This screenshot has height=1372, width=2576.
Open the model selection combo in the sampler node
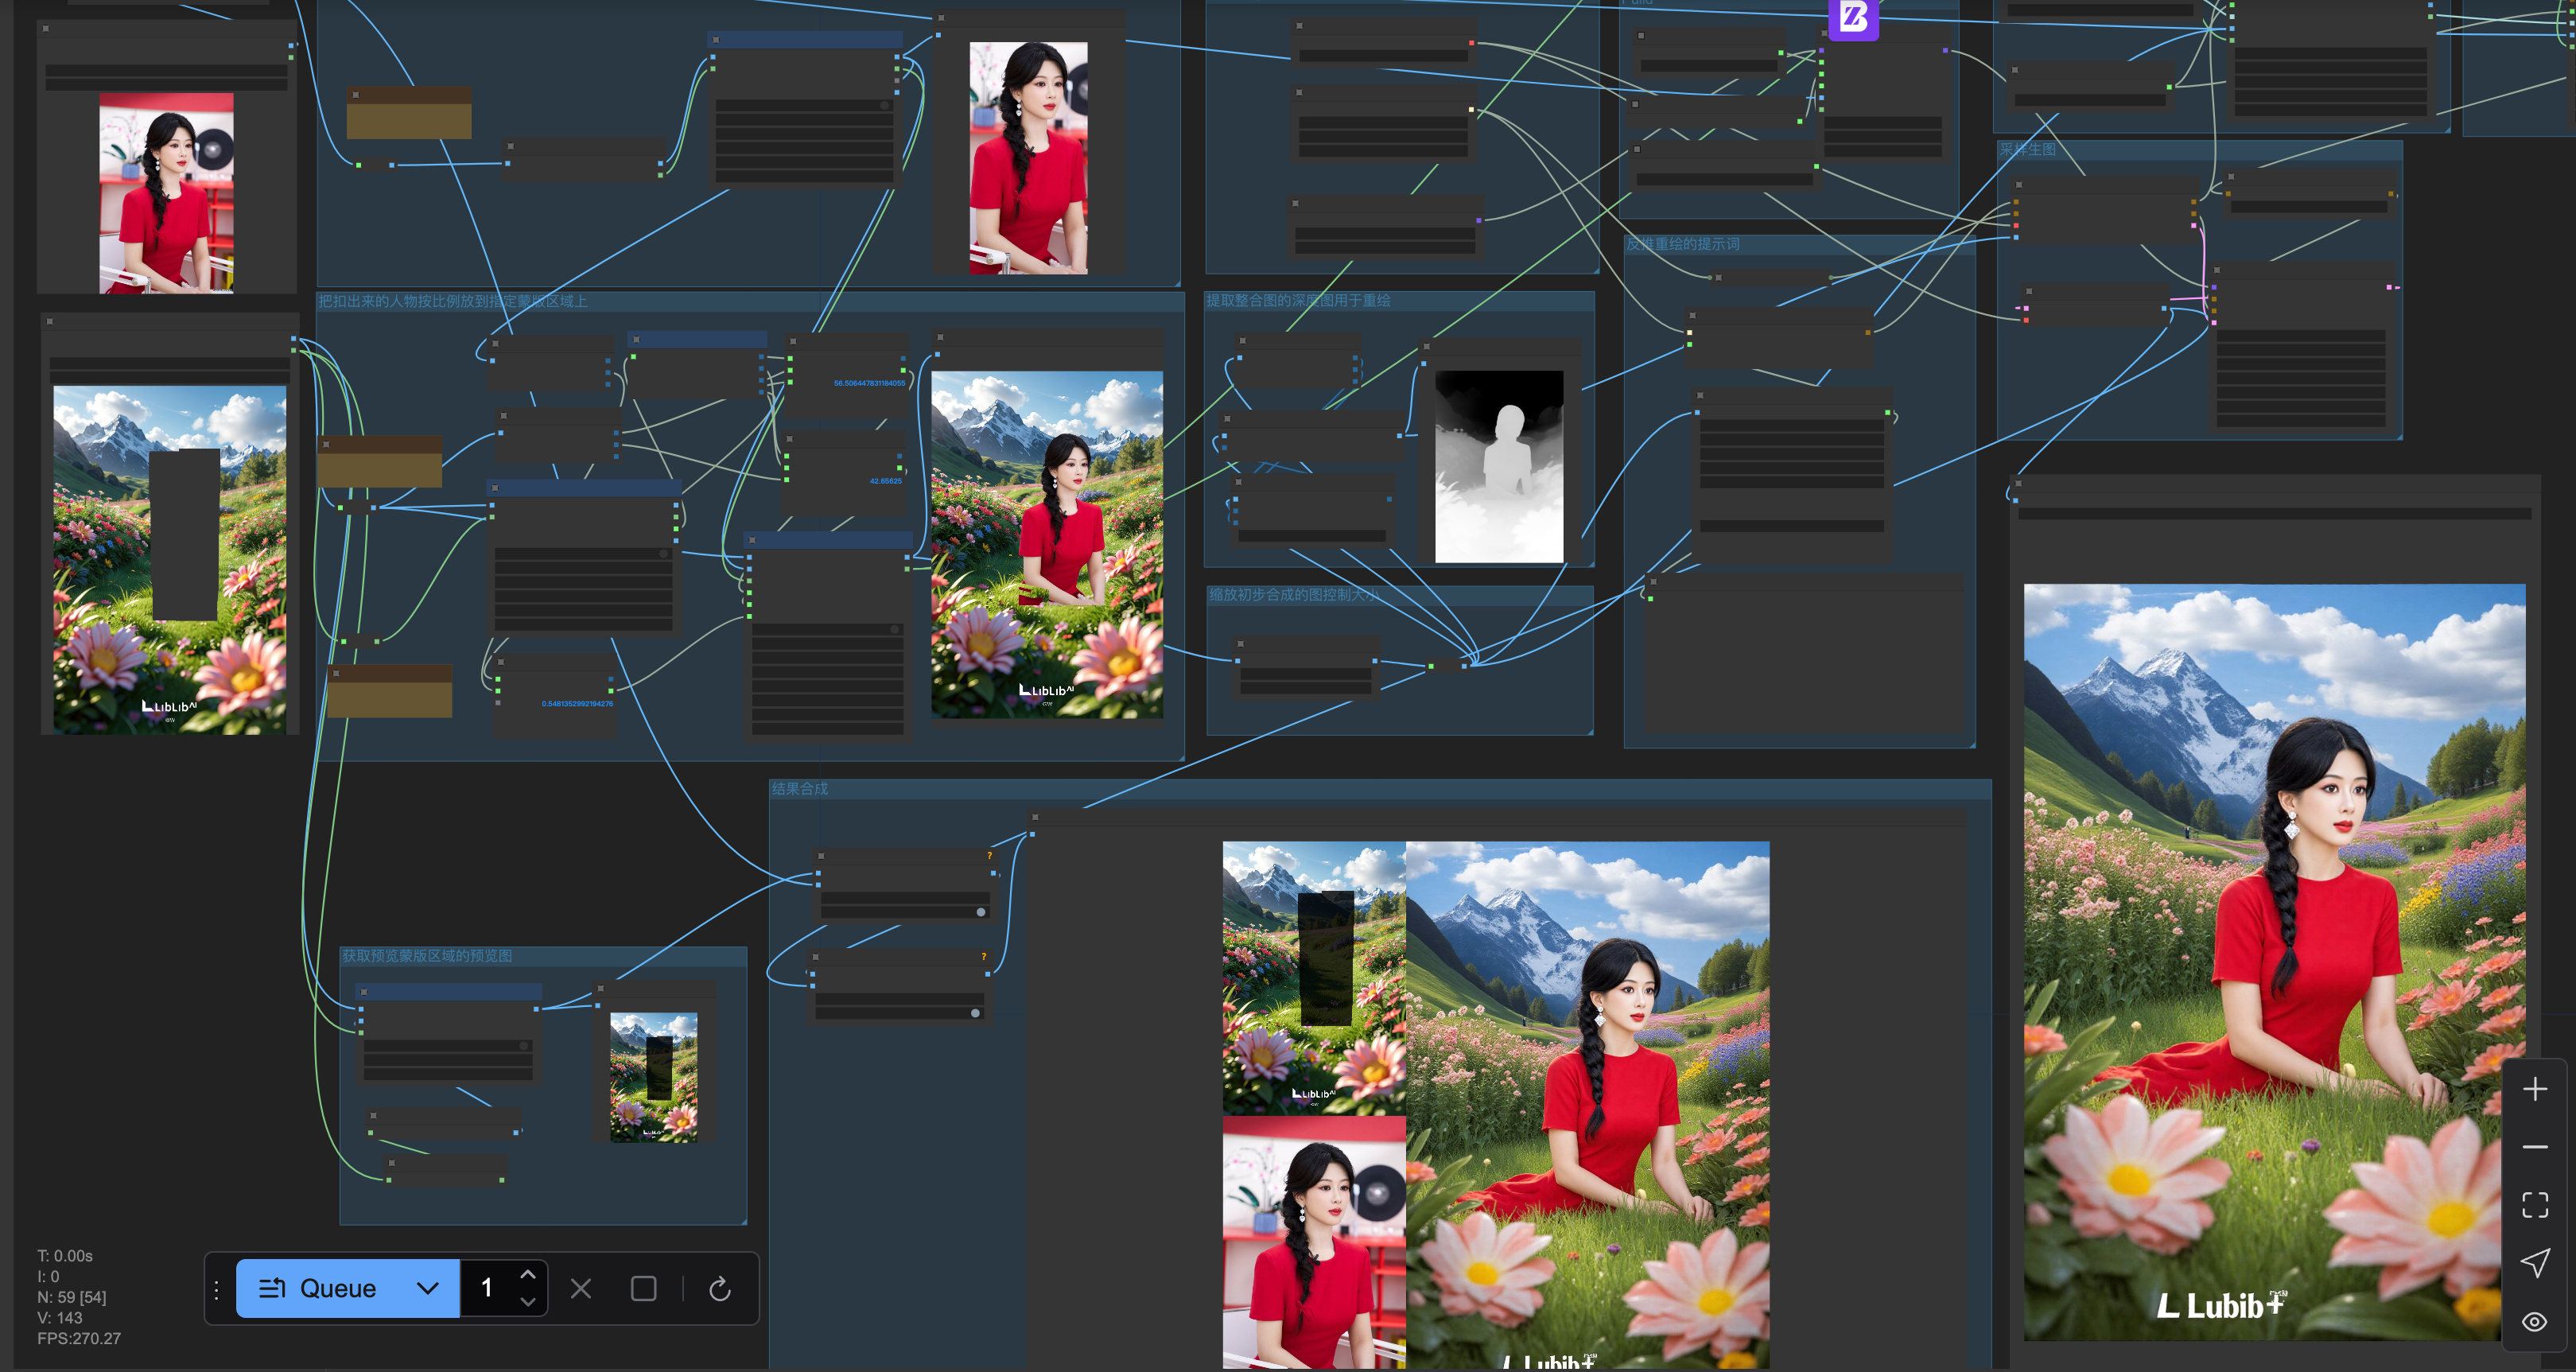pos(2300,336)
